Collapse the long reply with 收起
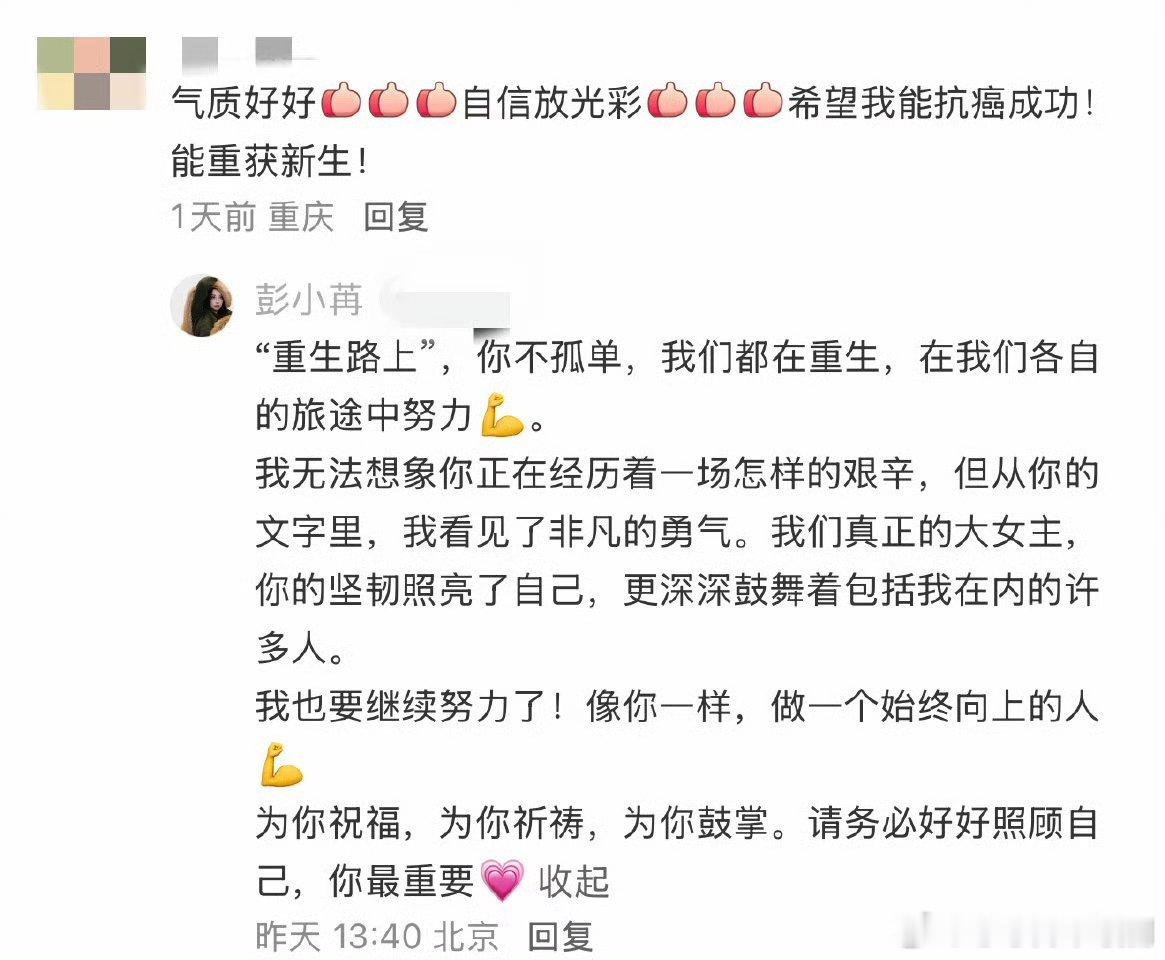Viewport: 1165px width, 960px height. click(574, 882)
